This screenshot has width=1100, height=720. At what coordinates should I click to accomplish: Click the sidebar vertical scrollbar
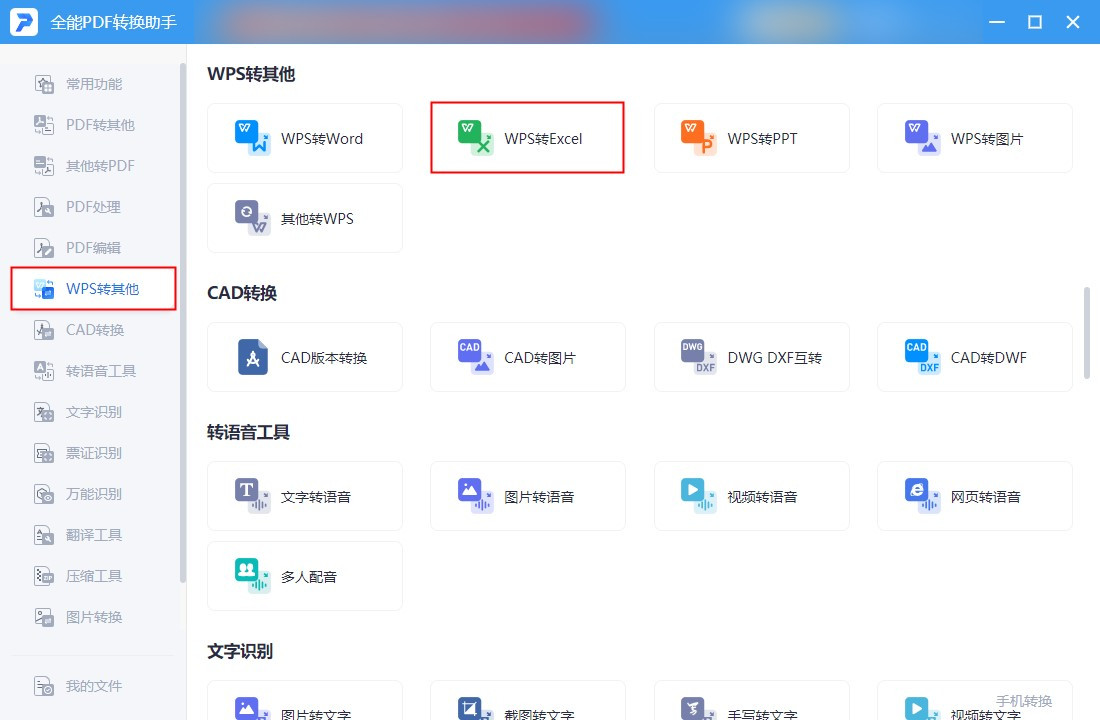click(183, 323)
